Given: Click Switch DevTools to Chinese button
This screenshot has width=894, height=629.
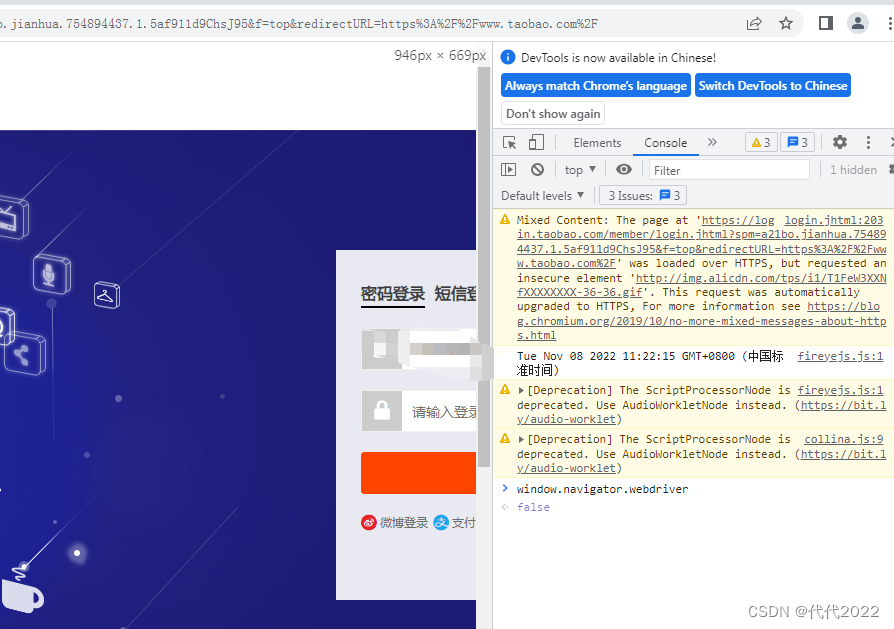Looking at the screenshot, I should point(773,85).
